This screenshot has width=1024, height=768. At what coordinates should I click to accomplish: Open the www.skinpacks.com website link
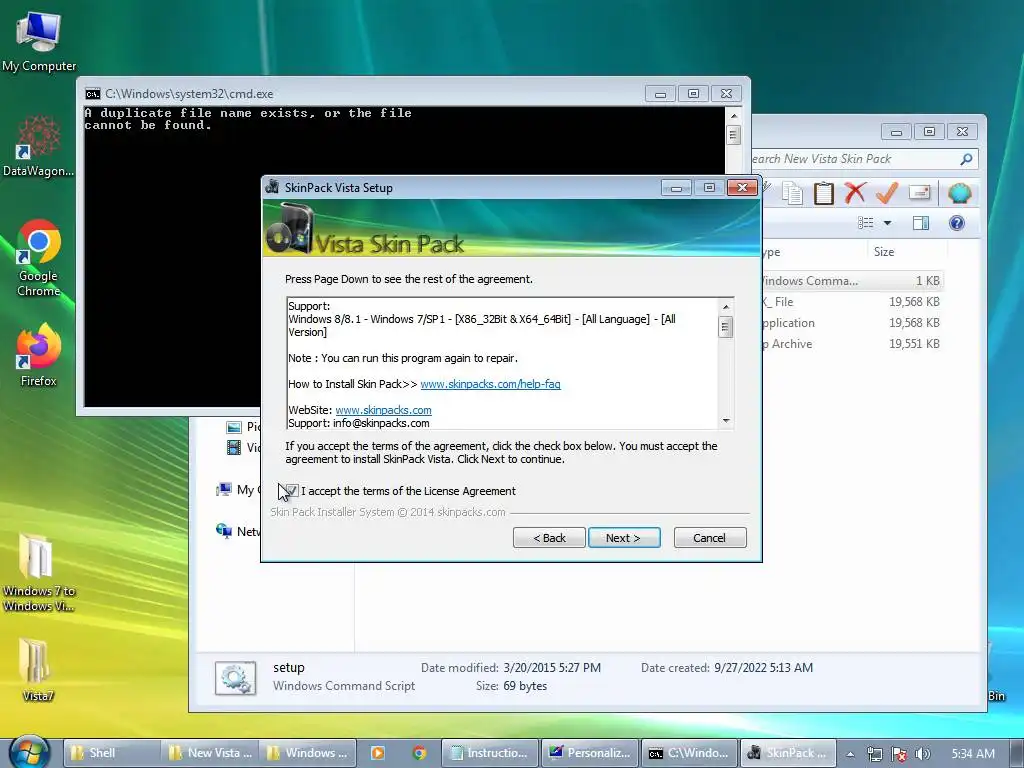pyautogui.click(x=383, y=410)
